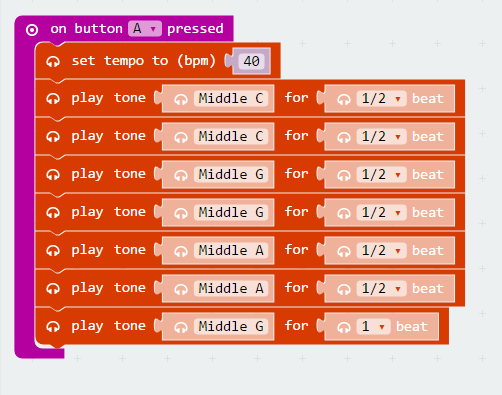Open the 1/2 beat dropdown on second Middle A row

pyautogui.click(x=381, y=289)
